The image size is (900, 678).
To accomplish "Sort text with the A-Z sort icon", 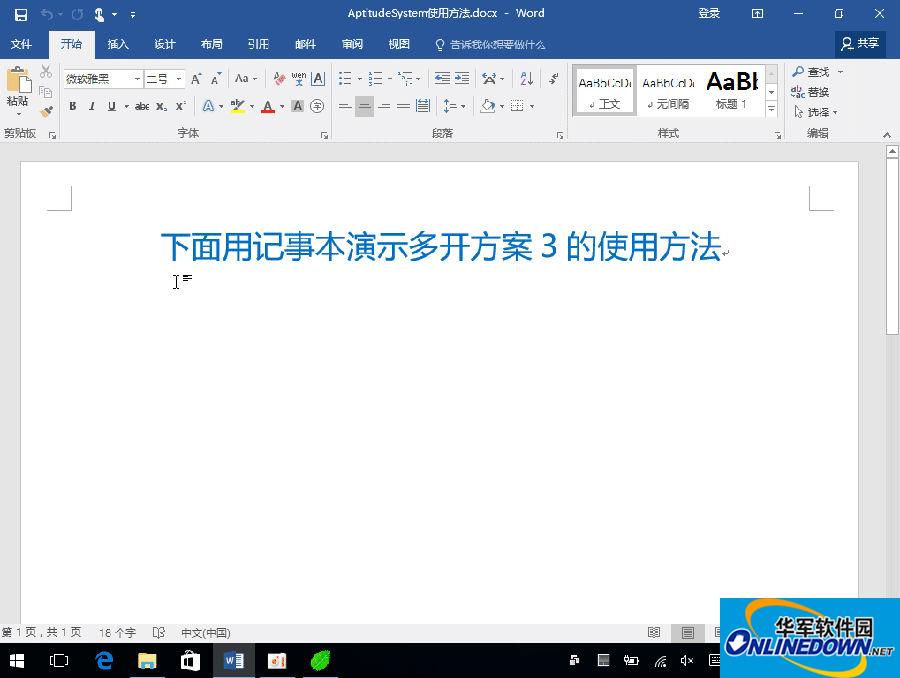I will tap(526, 79).
